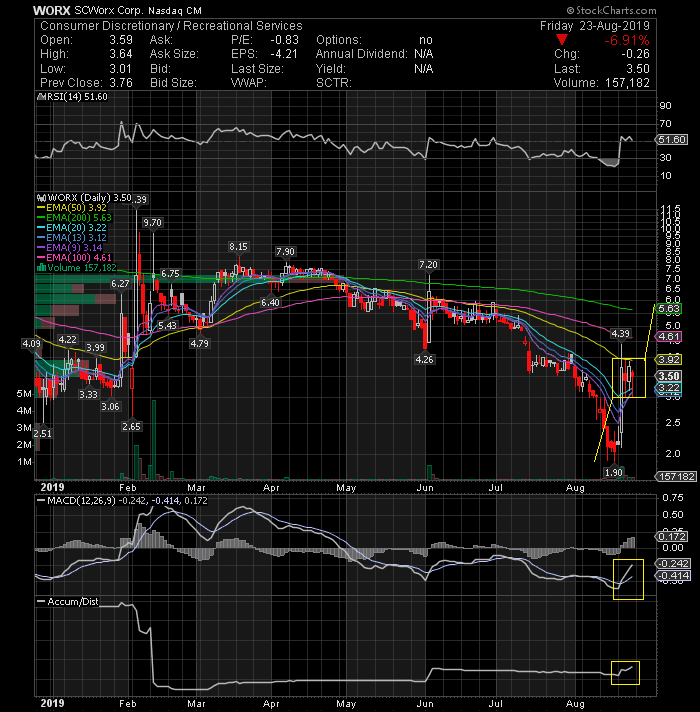Click the -0.242 MACD axis tag

674,564
